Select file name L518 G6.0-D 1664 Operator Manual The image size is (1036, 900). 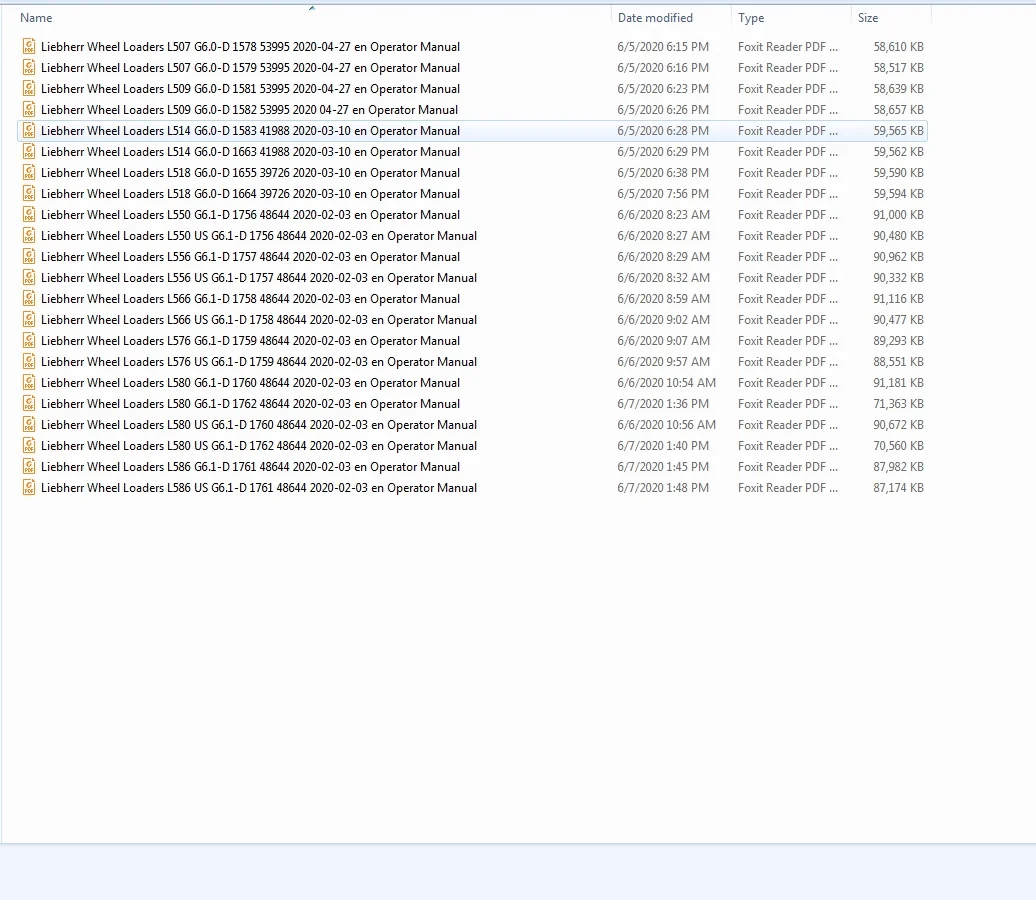pos(250,194)
